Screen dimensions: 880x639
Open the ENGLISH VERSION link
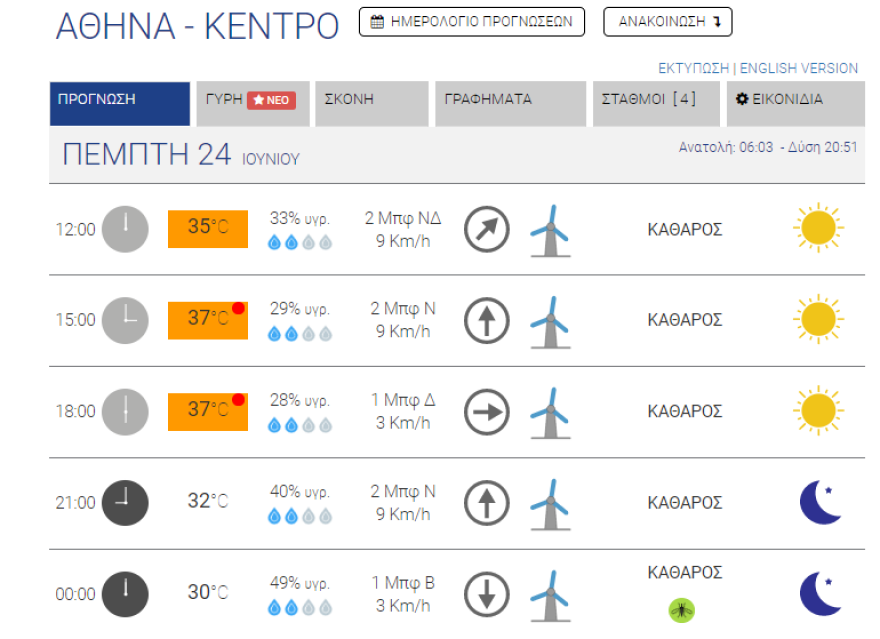coord(800,68)
